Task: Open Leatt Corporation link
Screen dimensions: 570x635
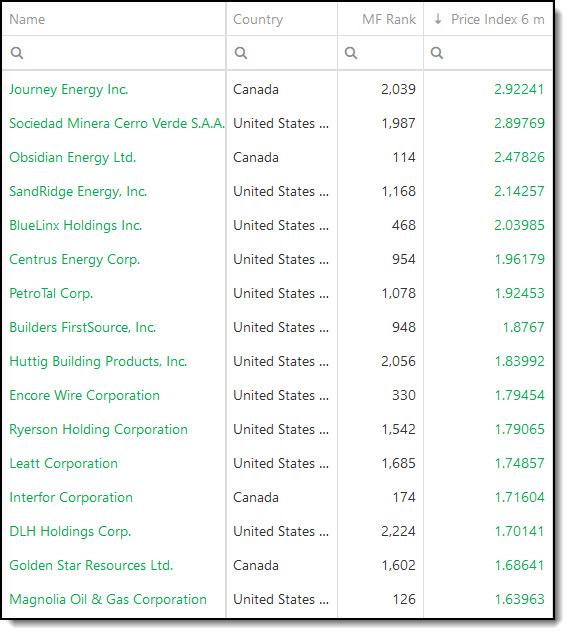Action: click(x=64, y=464)
